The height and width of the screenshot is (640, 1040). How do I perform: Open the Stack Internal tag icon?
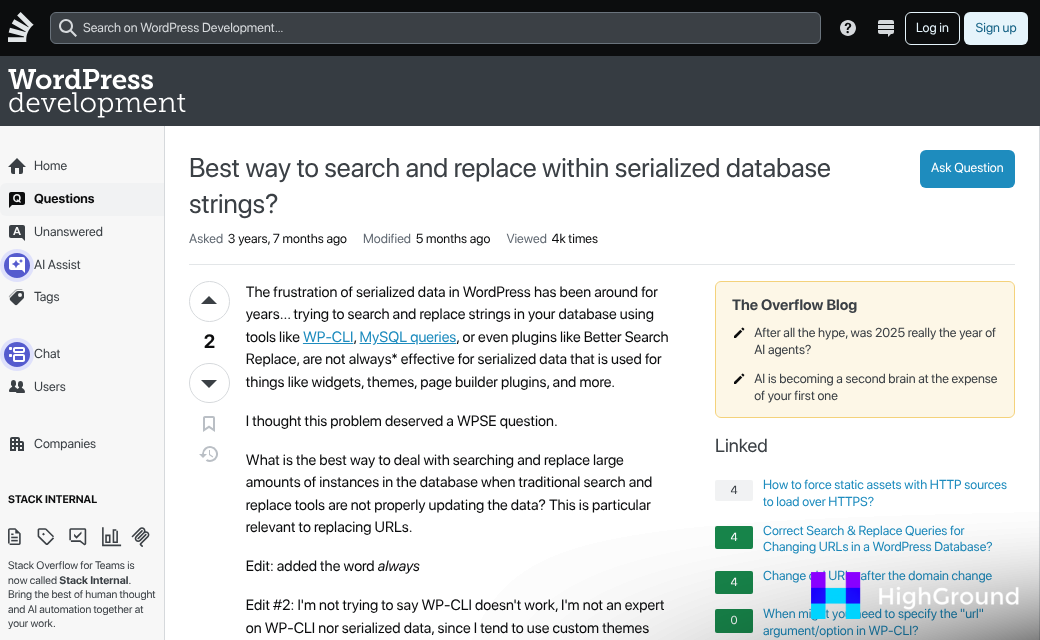45,536
